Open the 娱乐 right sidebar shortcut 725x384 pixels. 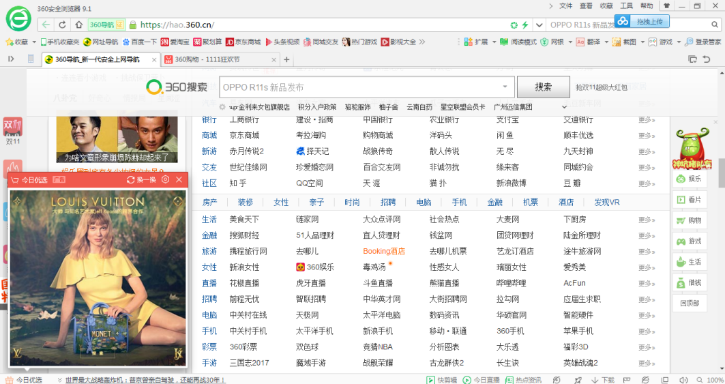689,179
